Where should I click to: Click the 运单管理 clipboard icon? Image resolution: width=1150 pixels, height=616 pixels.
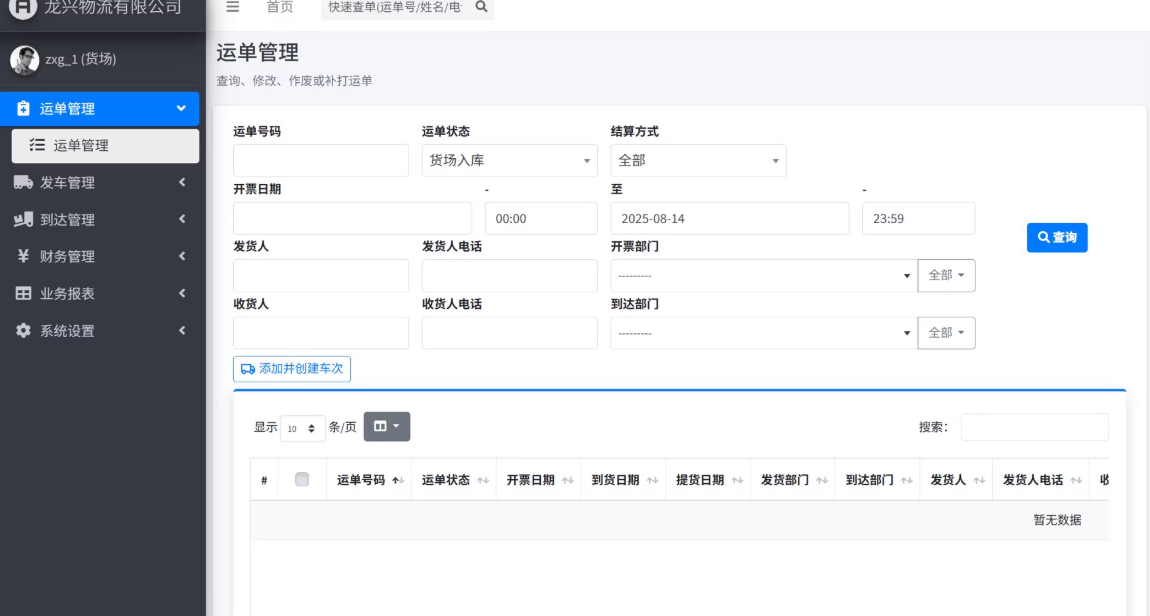23,109
